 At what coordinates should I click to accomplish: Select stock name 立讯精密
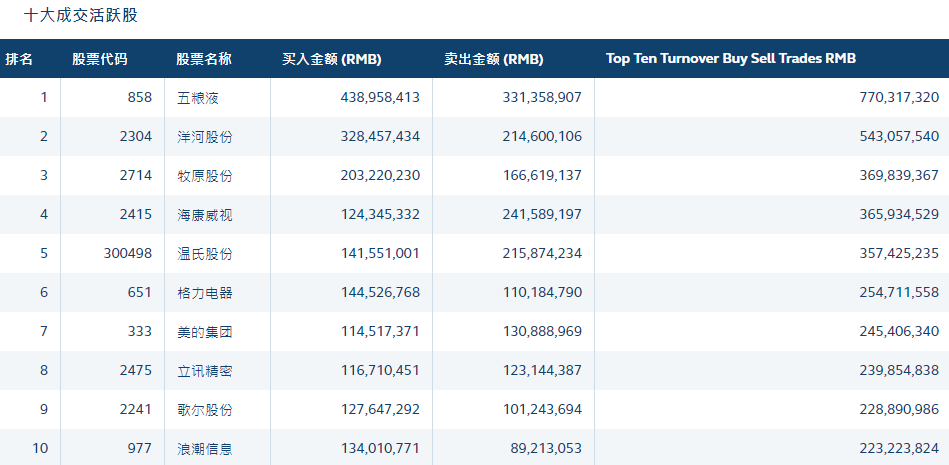[205, 371]
